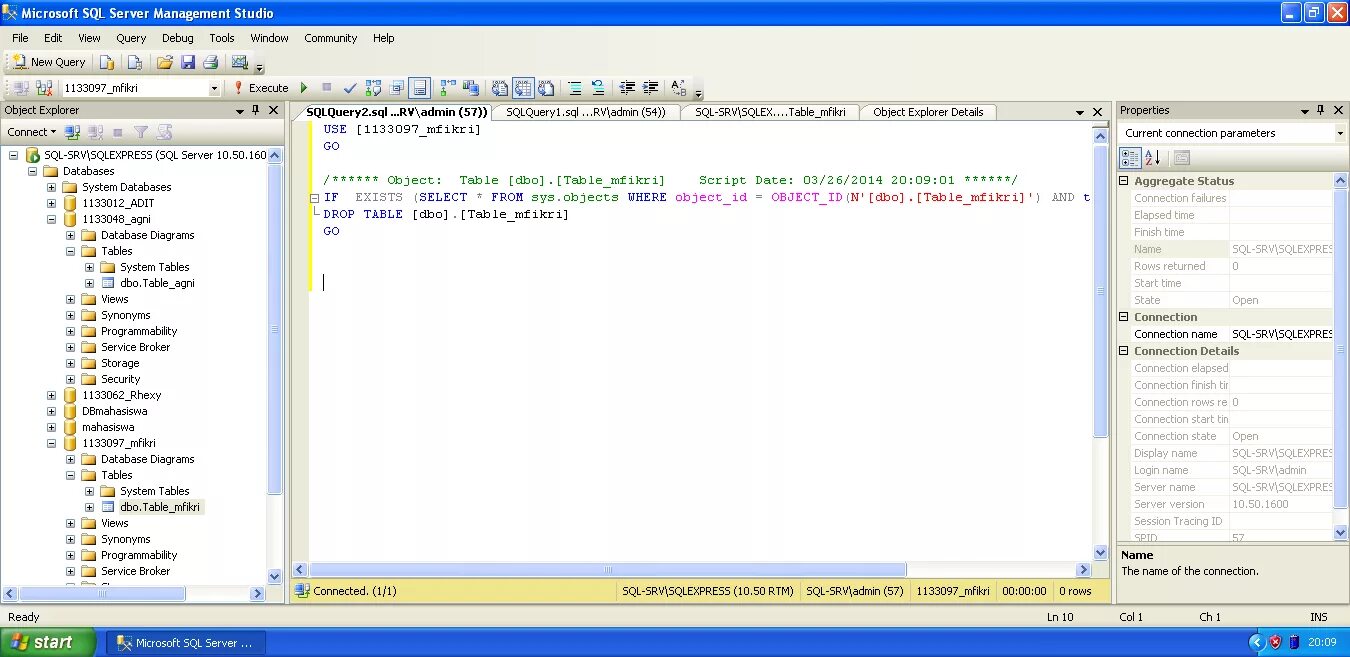Toggle auto-hide pin on Object Explorer panel
The width and height of the screenshot is (1350, 657).
pos(256,110)
